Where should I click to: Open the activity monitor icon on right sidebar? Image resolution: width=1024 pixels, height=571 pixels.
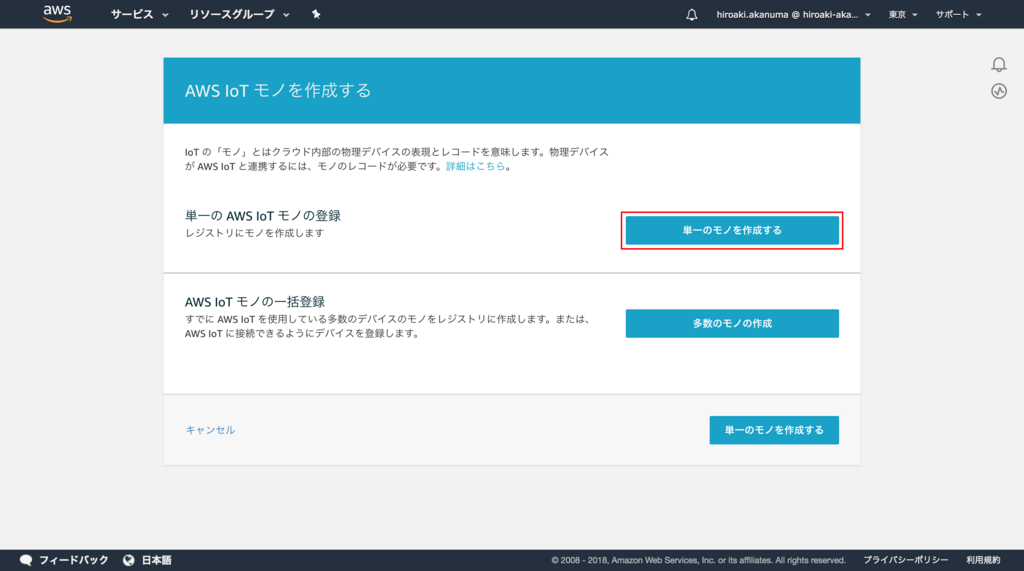(999, 91)
